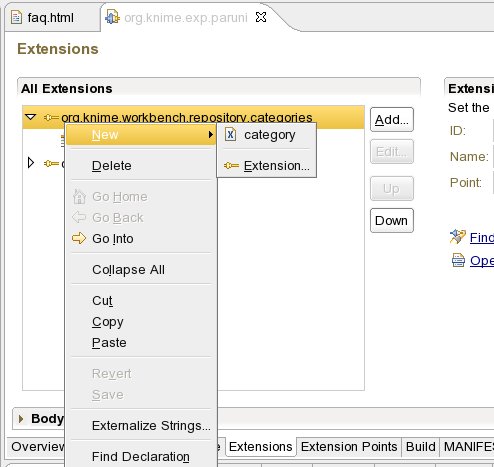This screenshot has width=494, height=467.
Task: Expand the second collapsed extension node
Action: 31,163
